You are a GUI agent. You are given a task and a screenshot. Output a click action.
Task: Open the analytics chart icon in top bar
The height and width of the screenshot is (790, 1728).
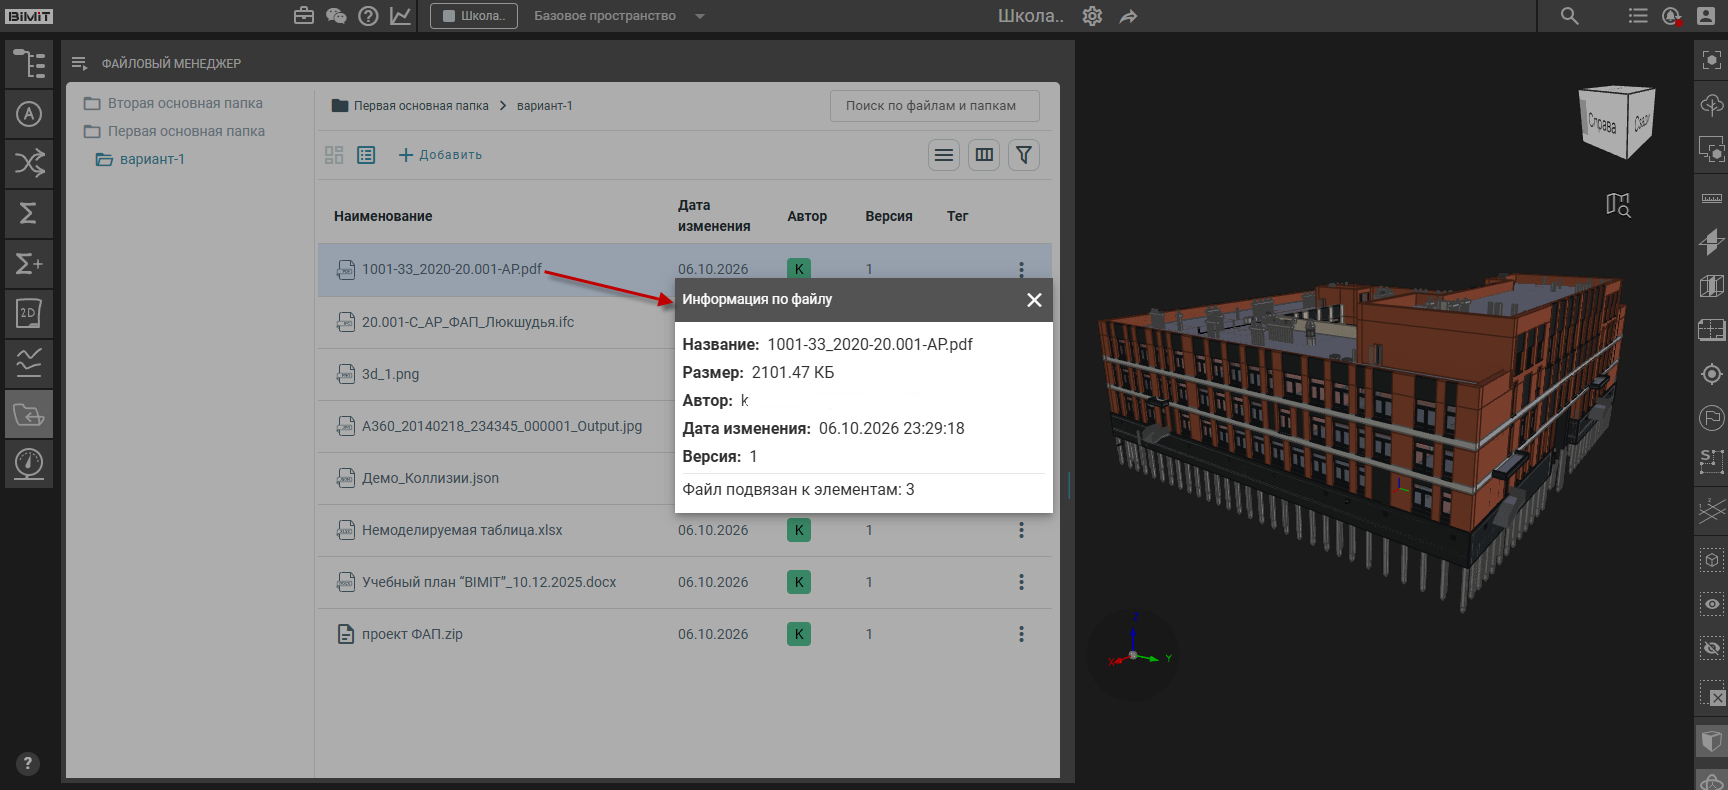click(400, 16)
